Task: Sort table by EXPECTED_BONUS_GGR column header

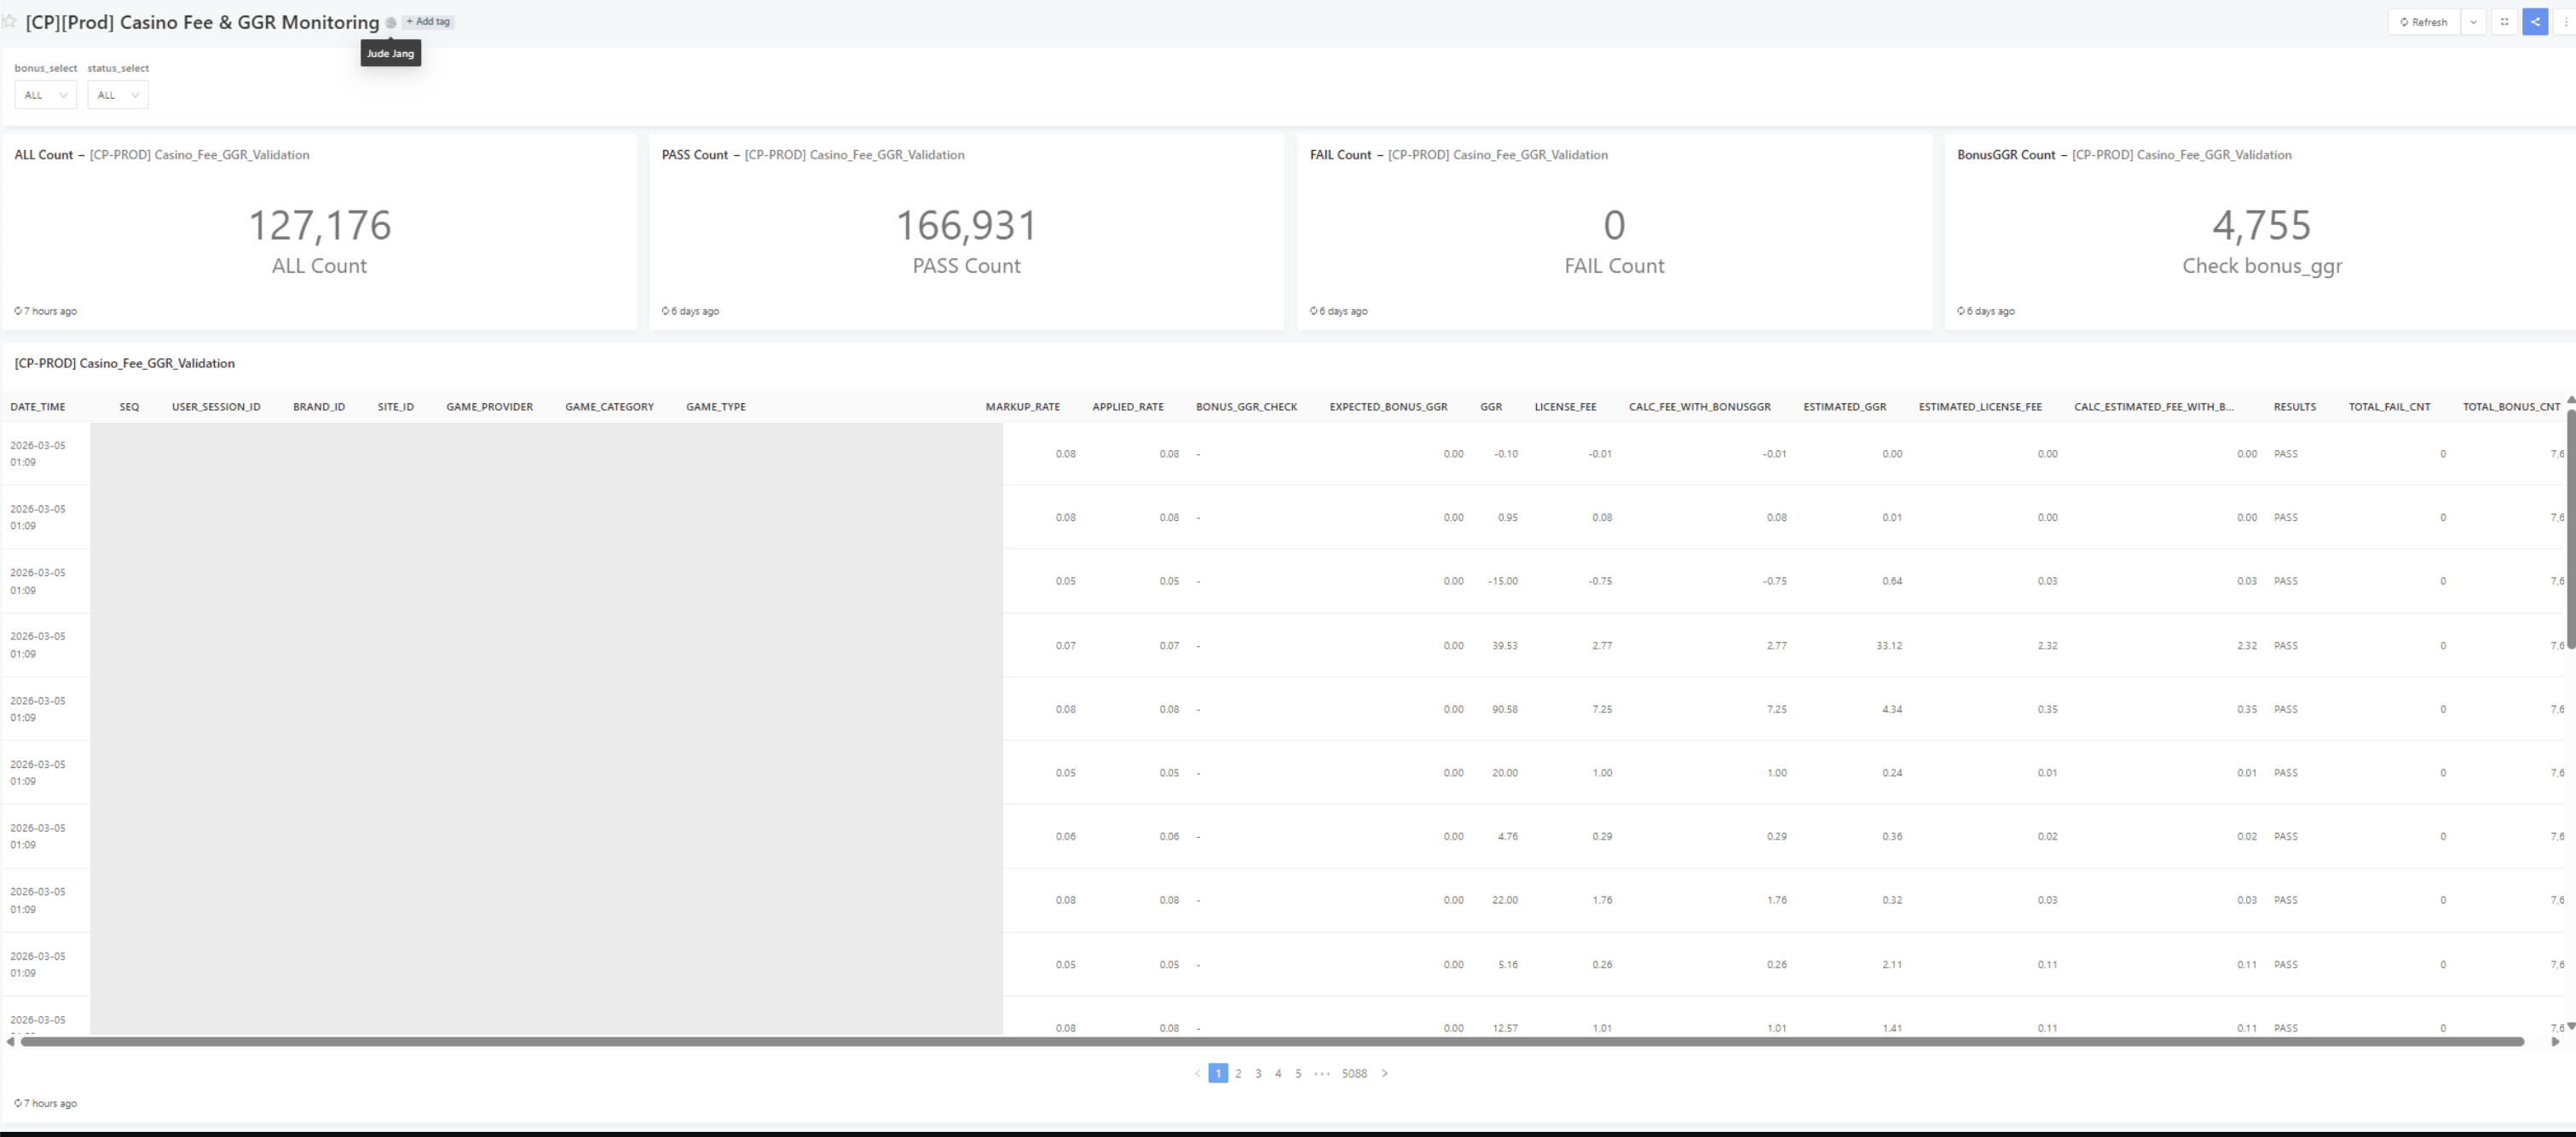Action: pos(1389,407)
